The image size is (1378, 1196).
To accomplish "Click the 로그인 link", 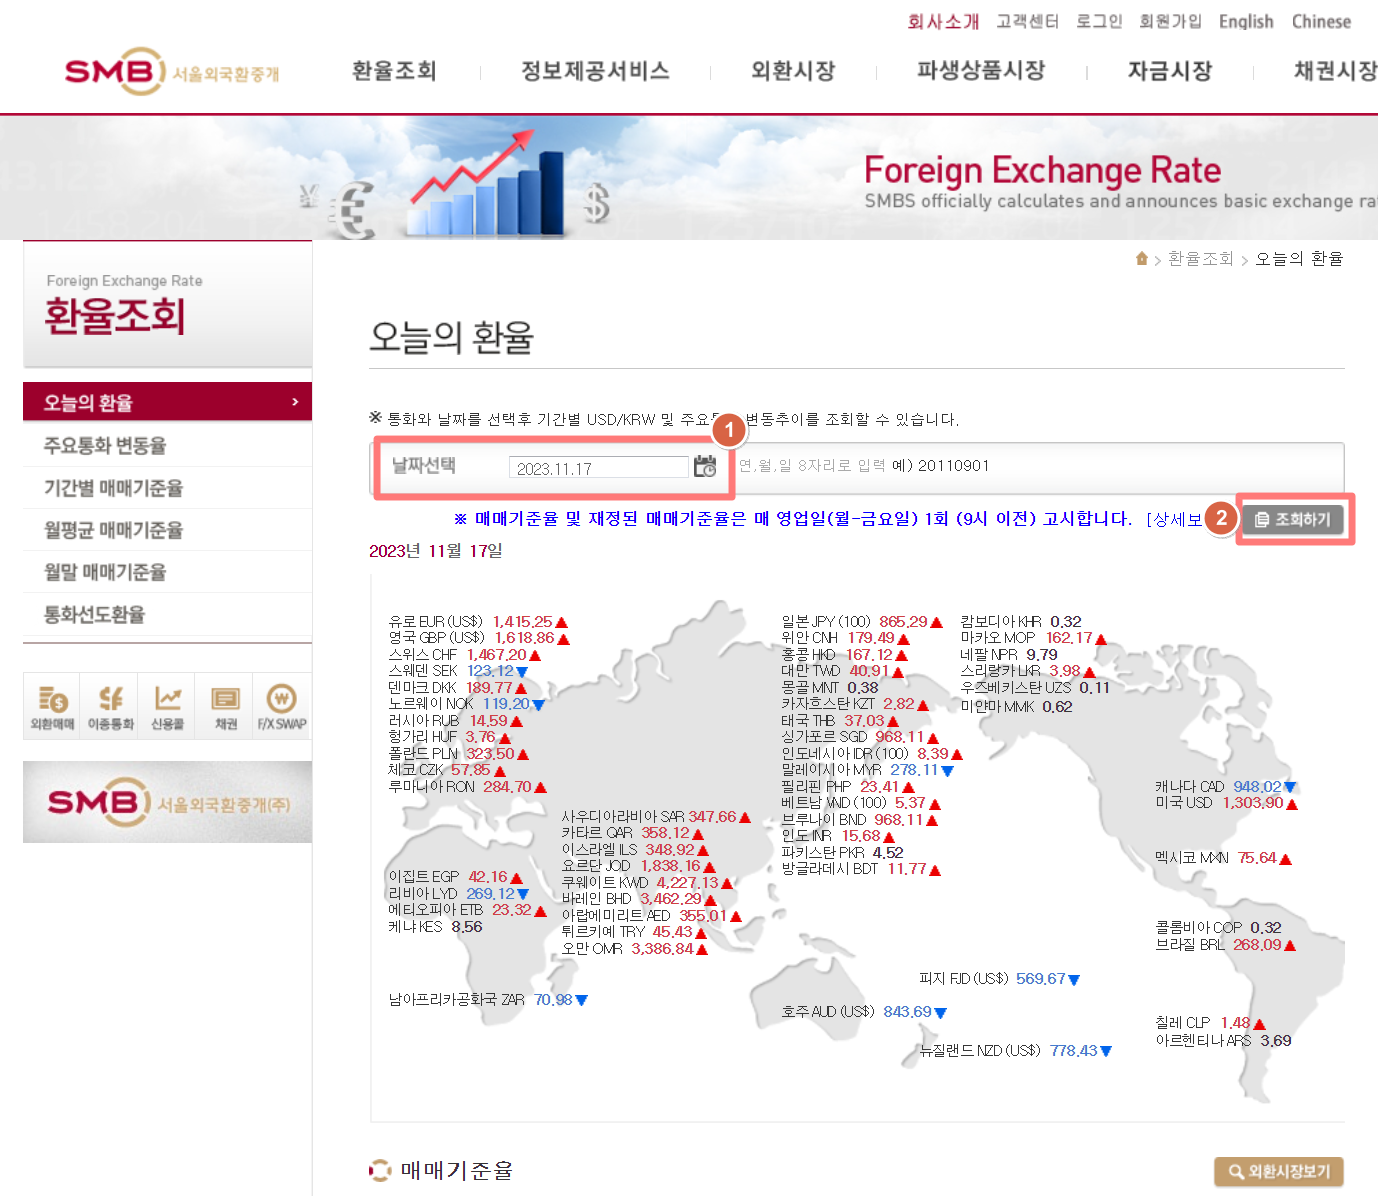I will (1099, 21).
